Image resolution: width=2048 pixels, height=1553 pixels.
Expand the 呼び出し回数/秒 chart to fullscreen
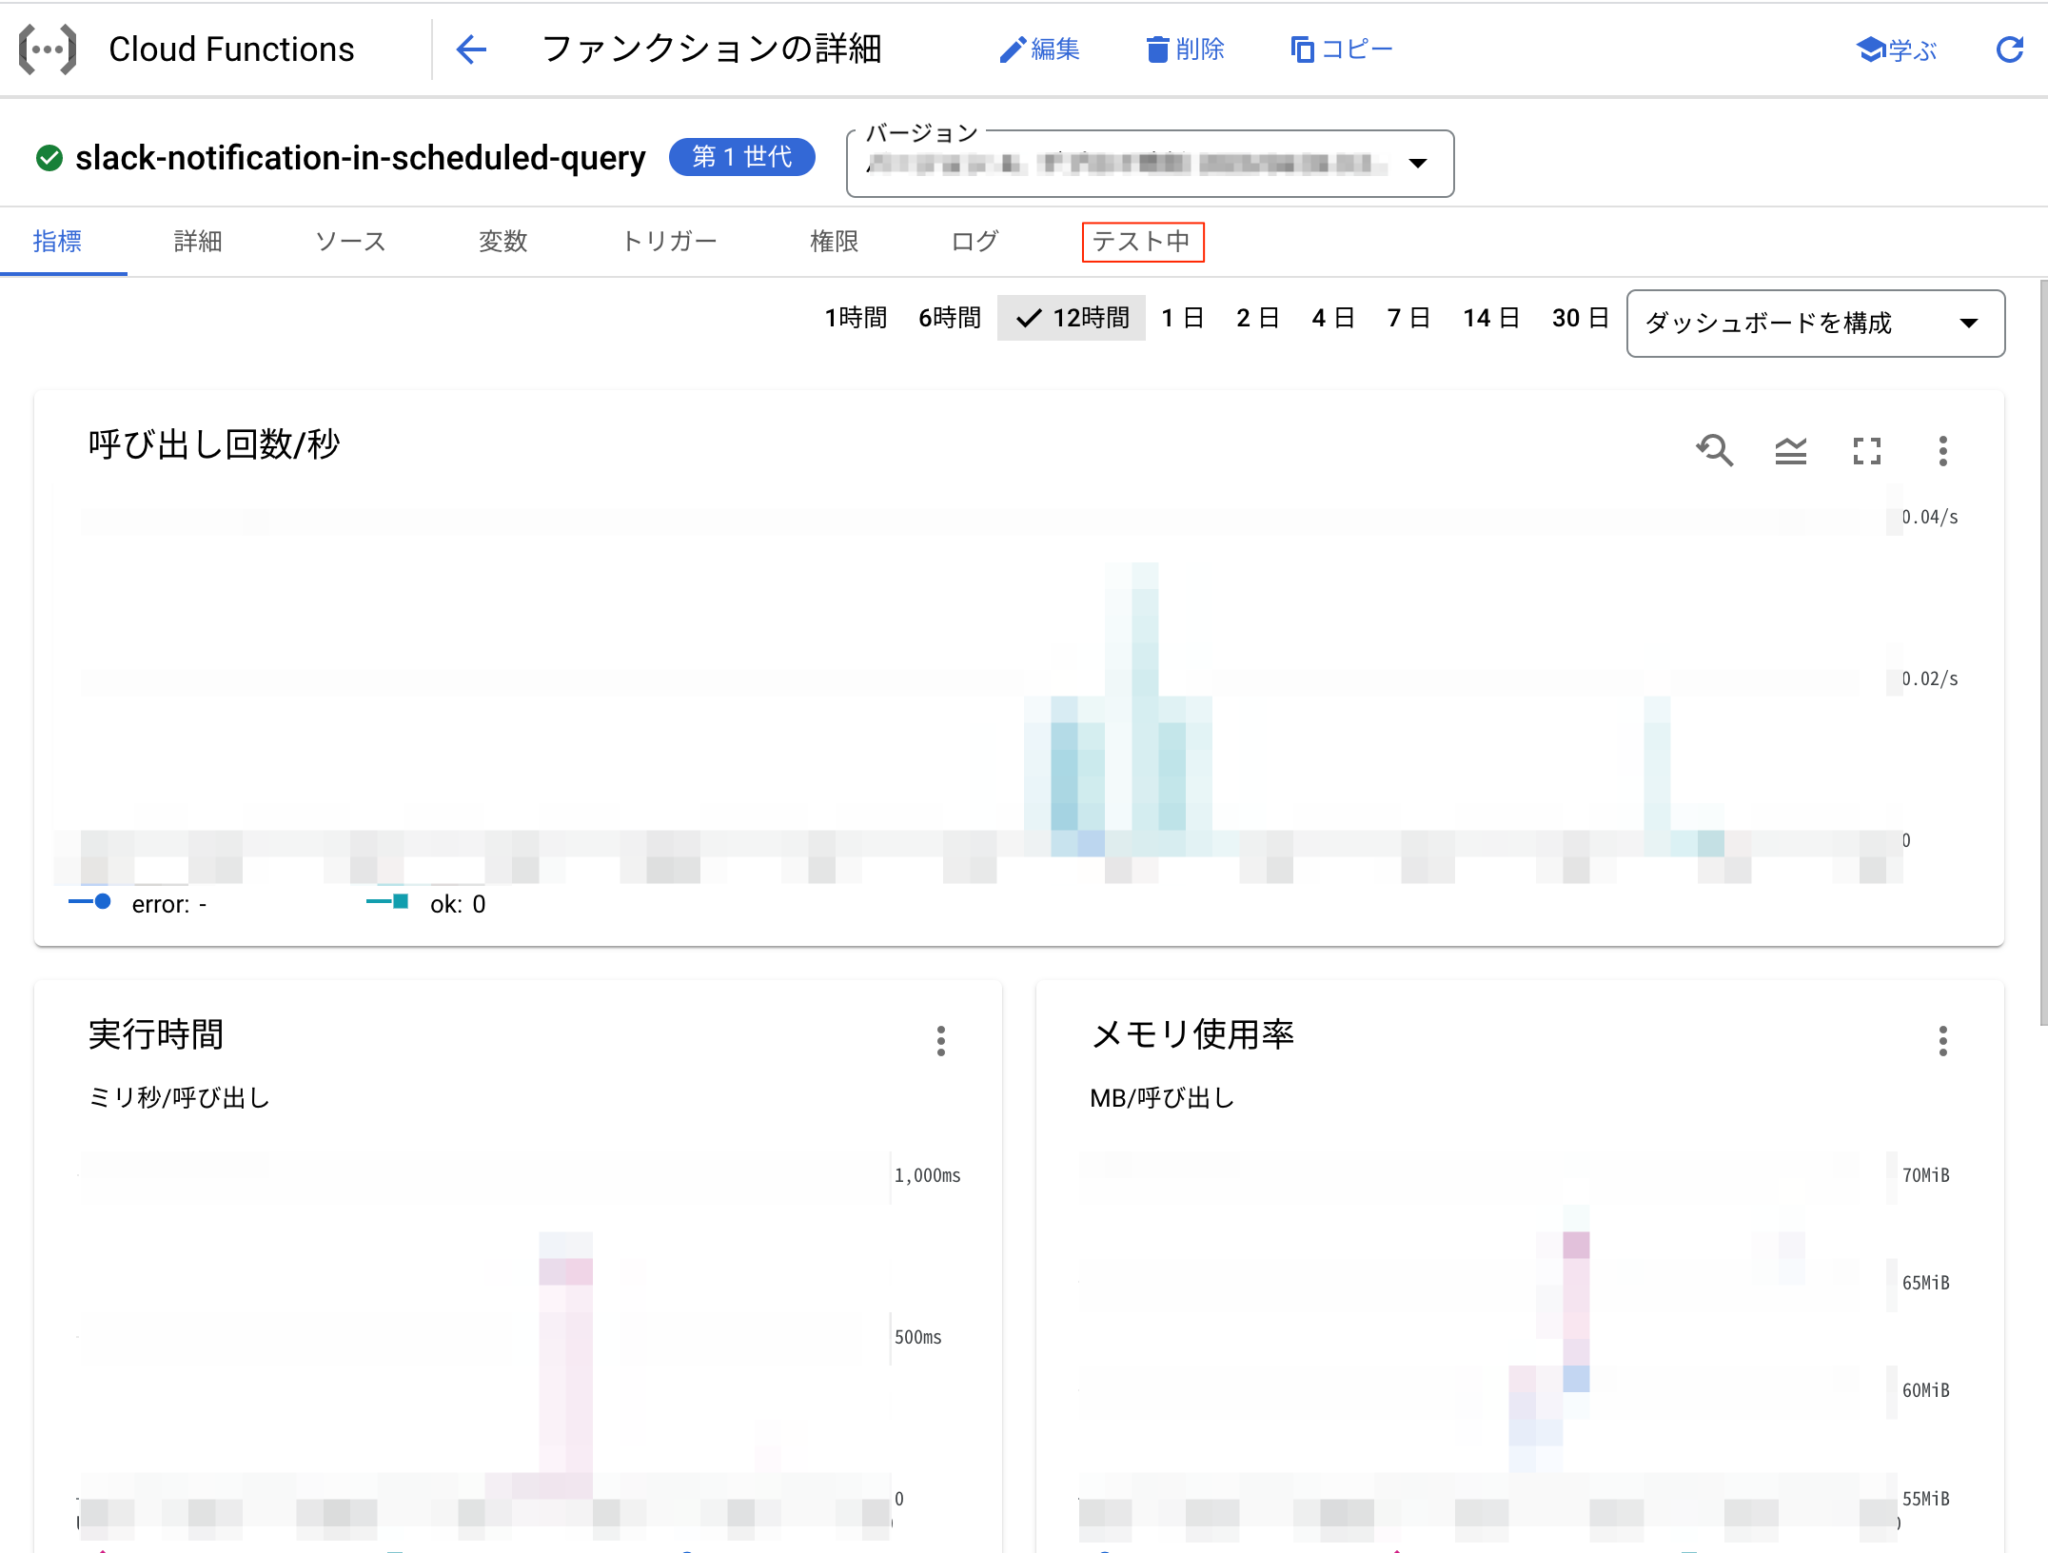pyautogui.click(x=1868, y=451)
